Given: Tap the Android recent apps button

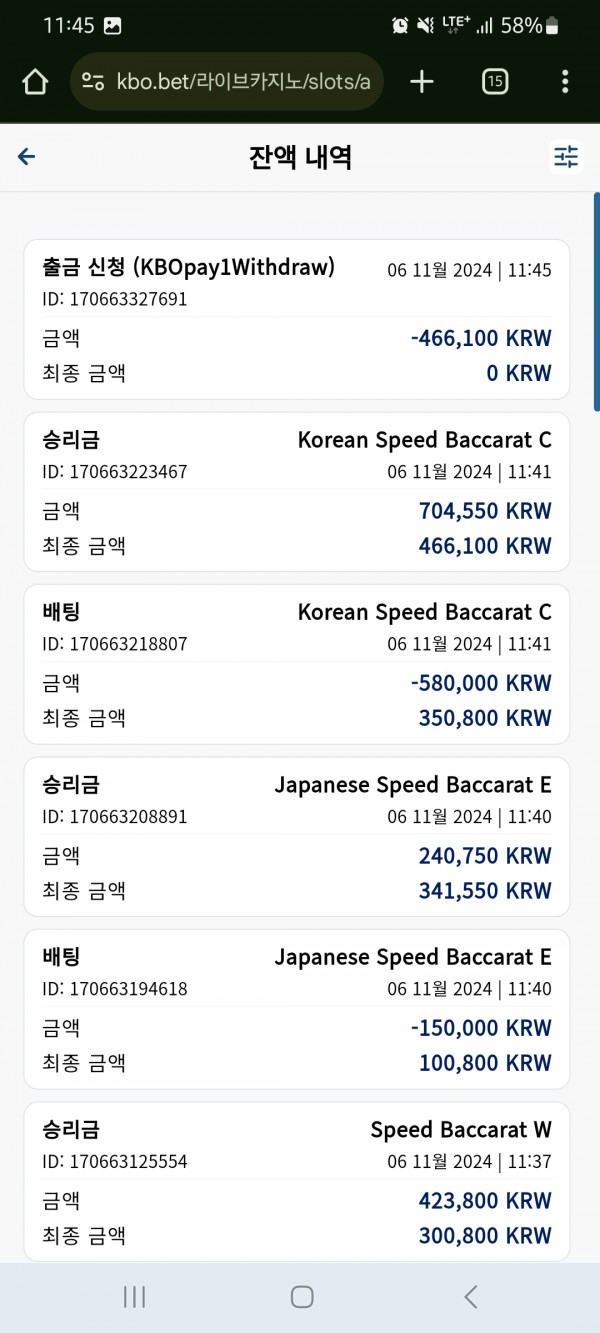Looking at the screenshot, I should [134, 1297].
